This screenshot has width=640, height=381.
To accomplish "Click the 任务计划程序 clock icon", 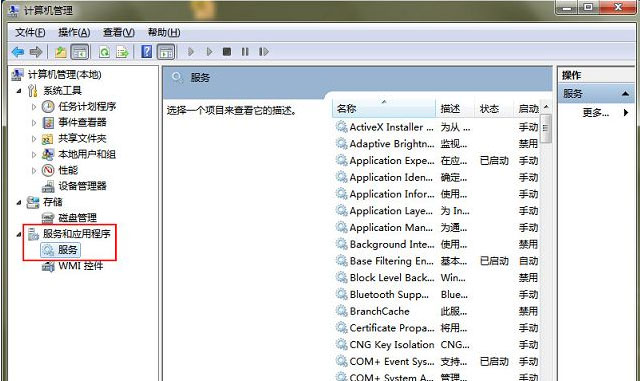I will [48, 107].
